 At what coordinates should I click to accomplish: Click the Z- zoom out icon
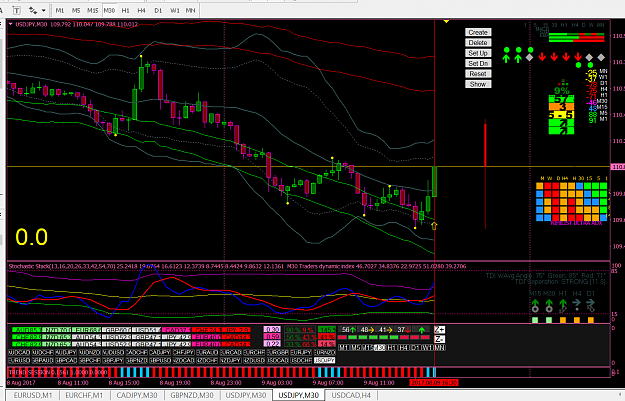[439, 339]
